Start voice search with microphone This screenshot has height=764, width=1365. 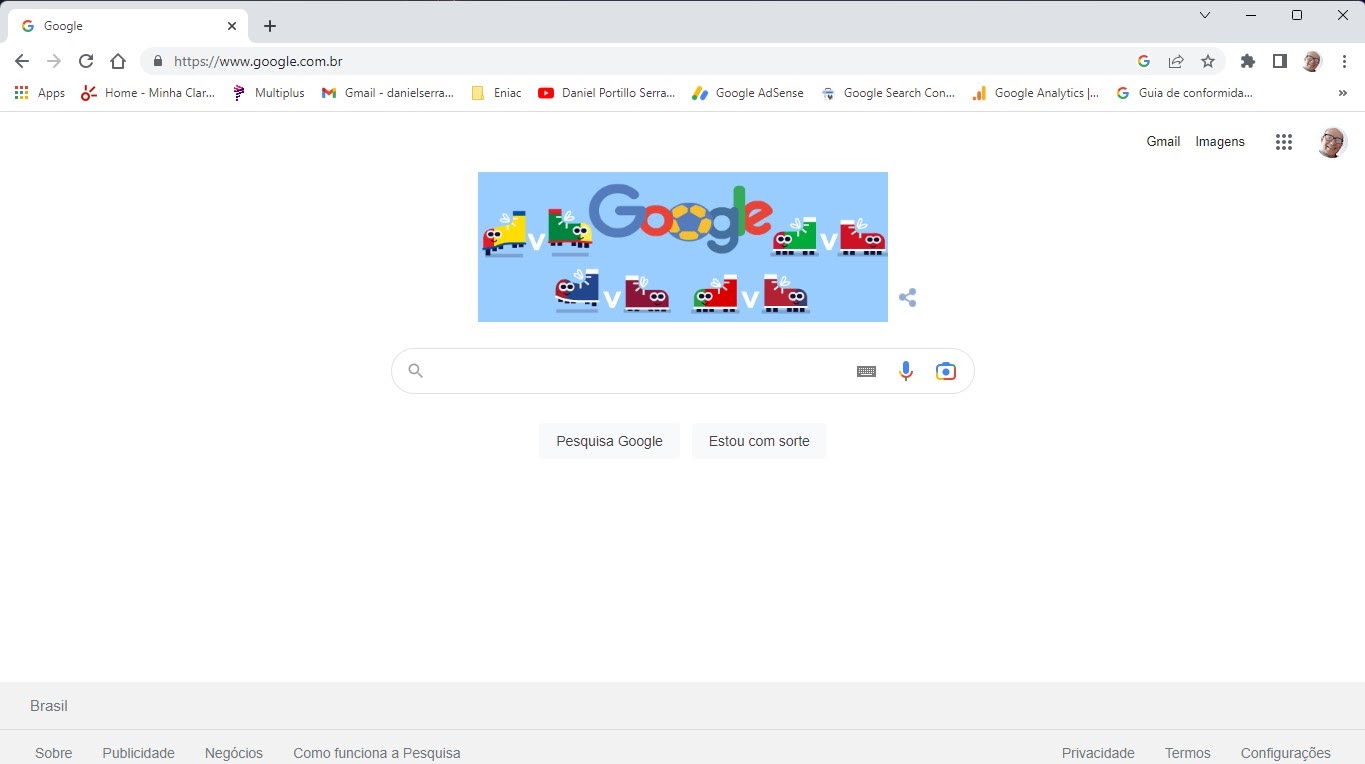(906, 371)
